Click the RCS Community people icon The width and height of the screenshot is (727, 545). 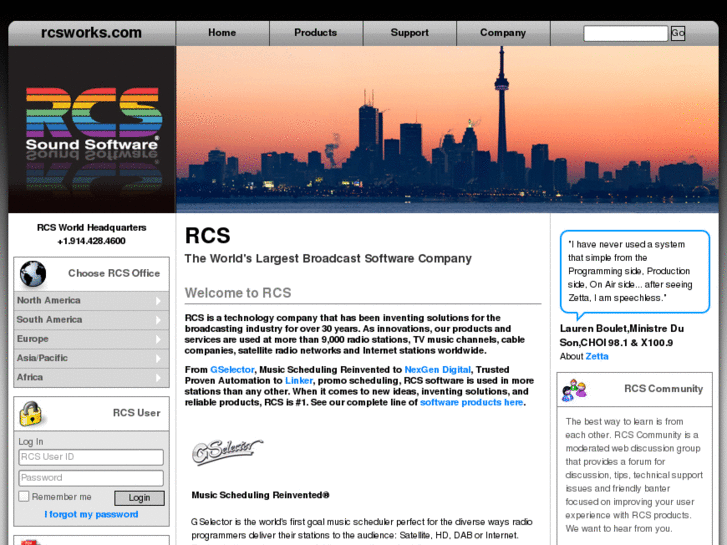(x=574, y=390)
